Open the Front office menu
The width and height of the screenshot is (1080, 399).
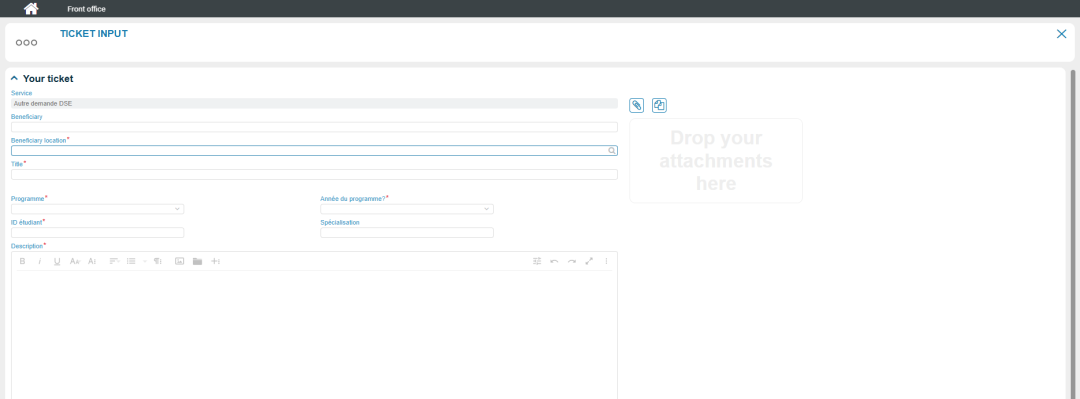pyautogui.click(x=86, y=9)
